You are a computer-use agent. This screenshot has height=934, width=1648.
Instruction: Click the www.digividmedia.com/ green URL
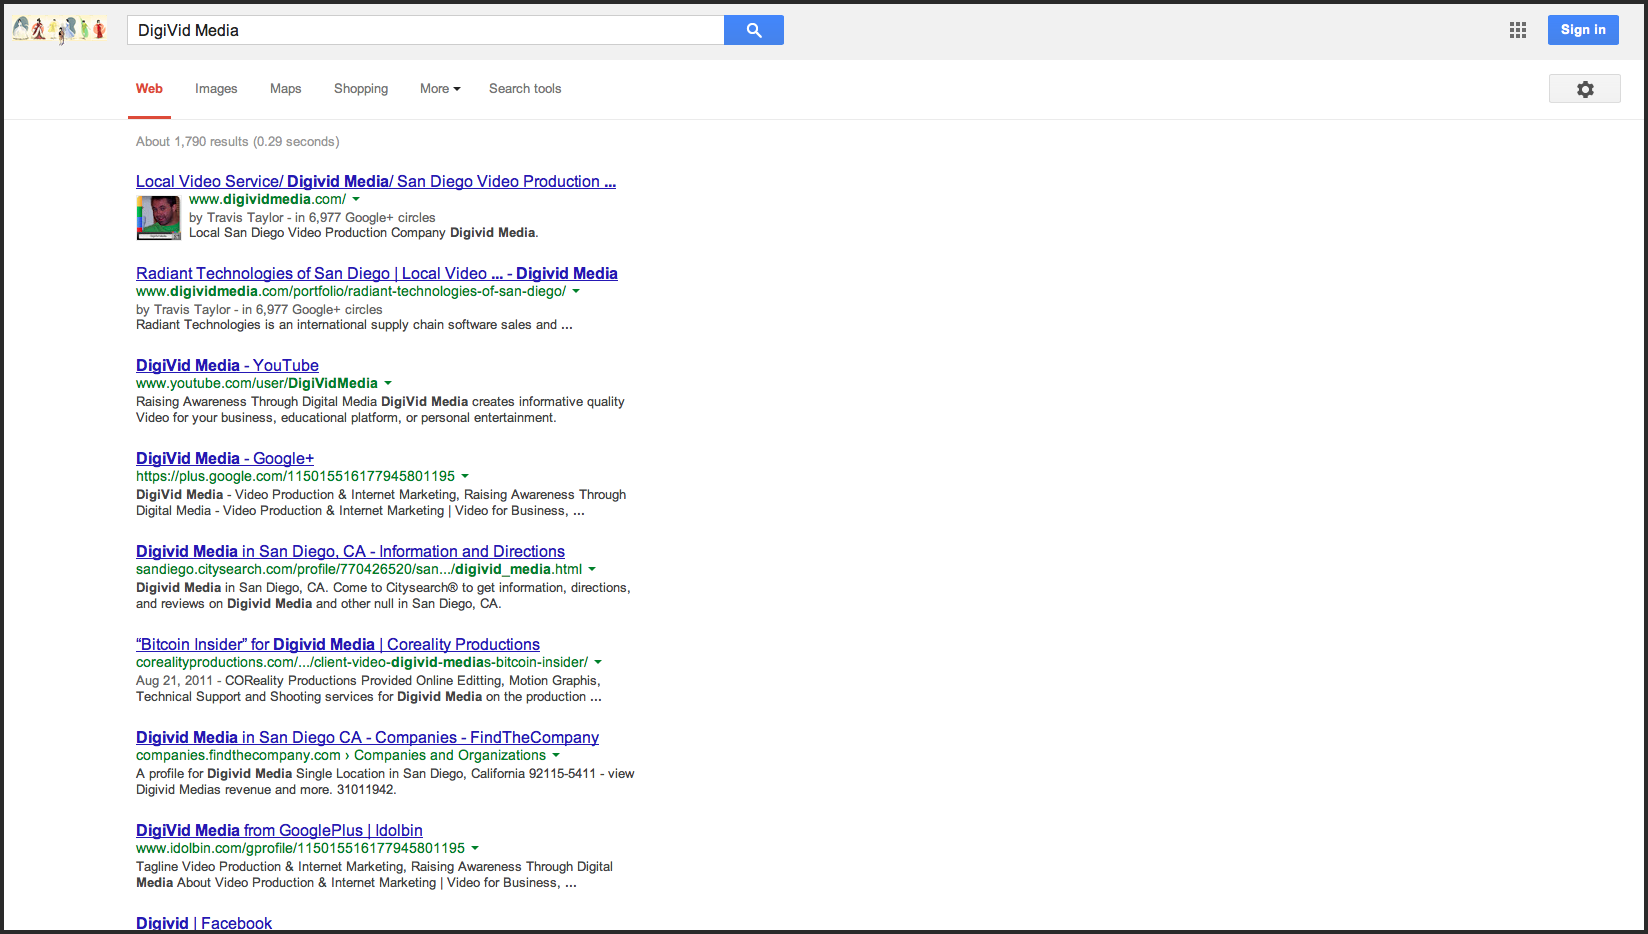(267, 199)
